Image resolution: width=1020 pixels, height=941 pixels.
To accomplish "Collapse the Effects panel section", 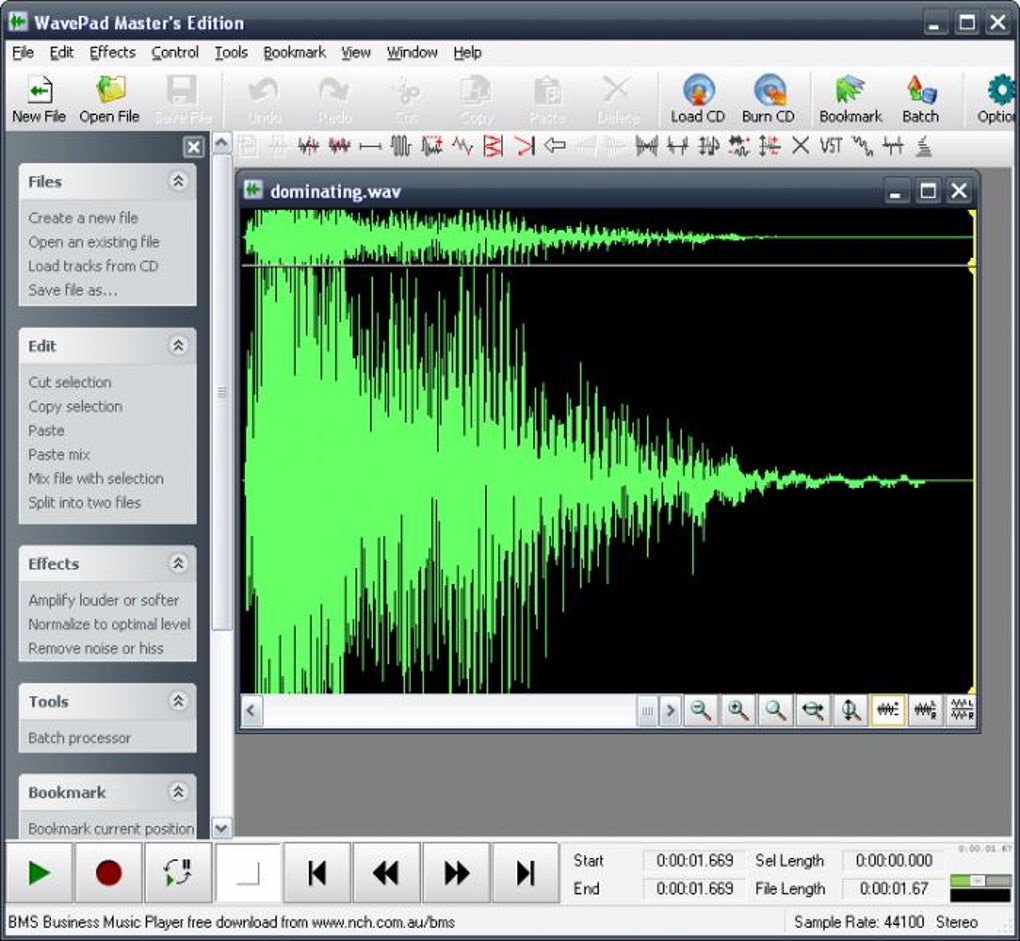I will [178, 563].
